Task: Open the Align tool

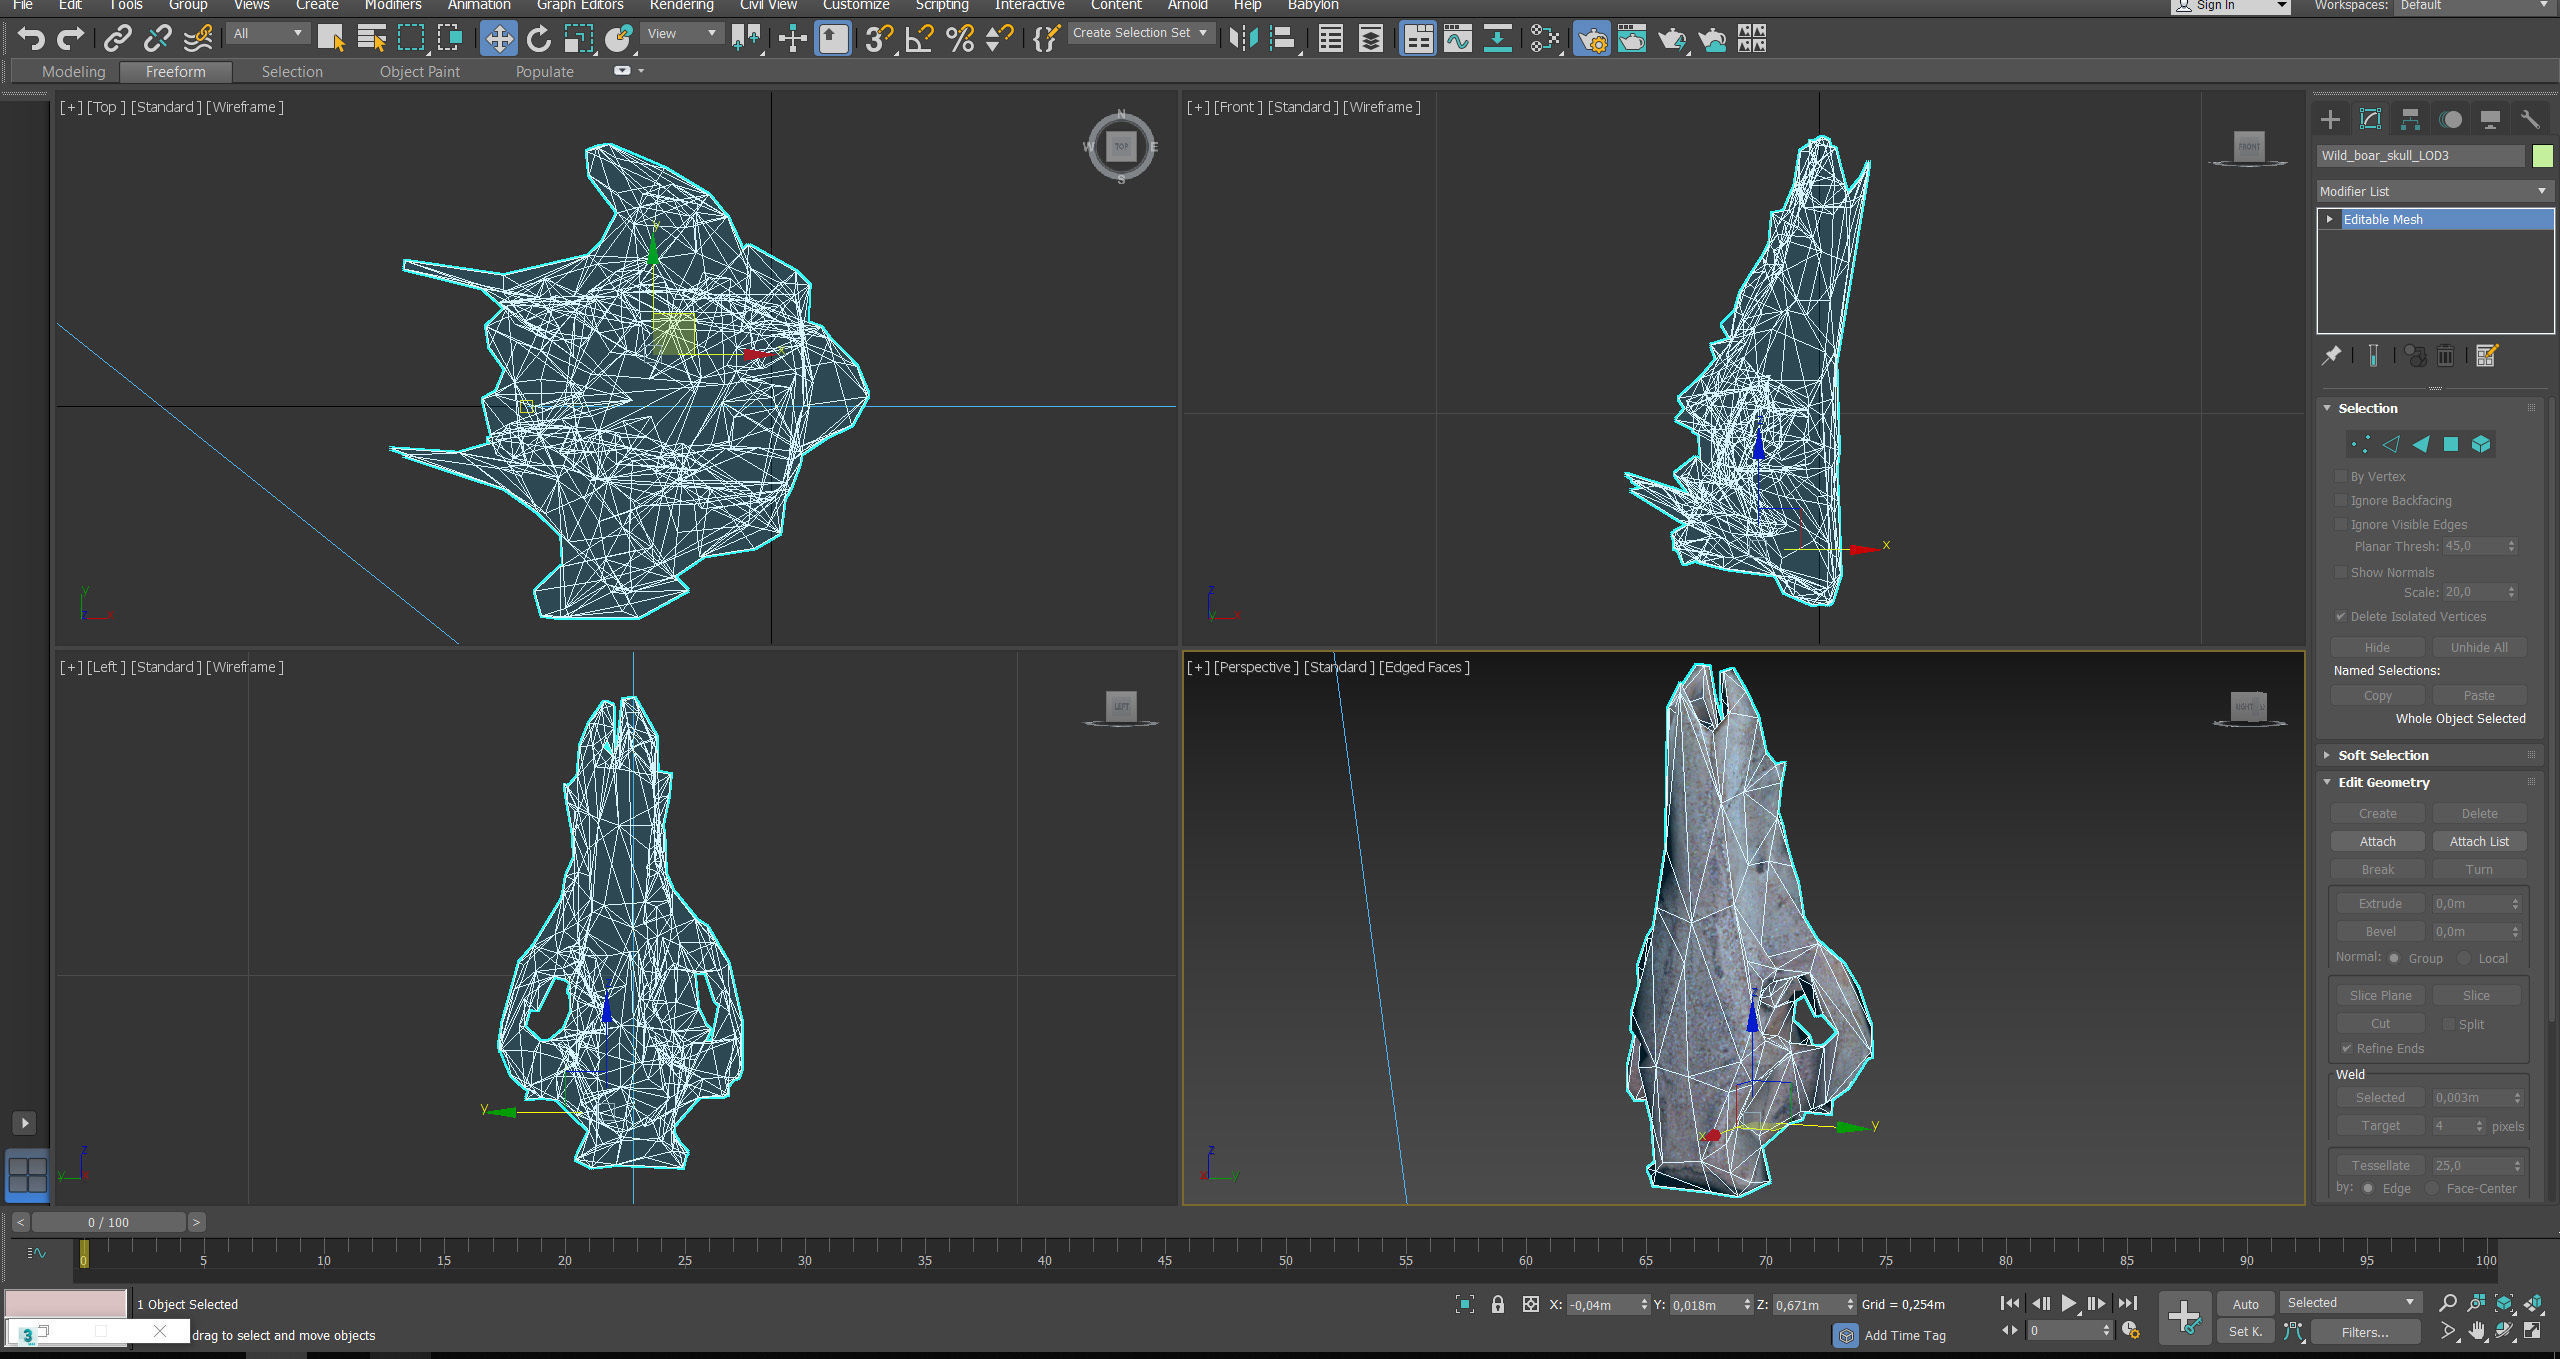Action: 1283,39
